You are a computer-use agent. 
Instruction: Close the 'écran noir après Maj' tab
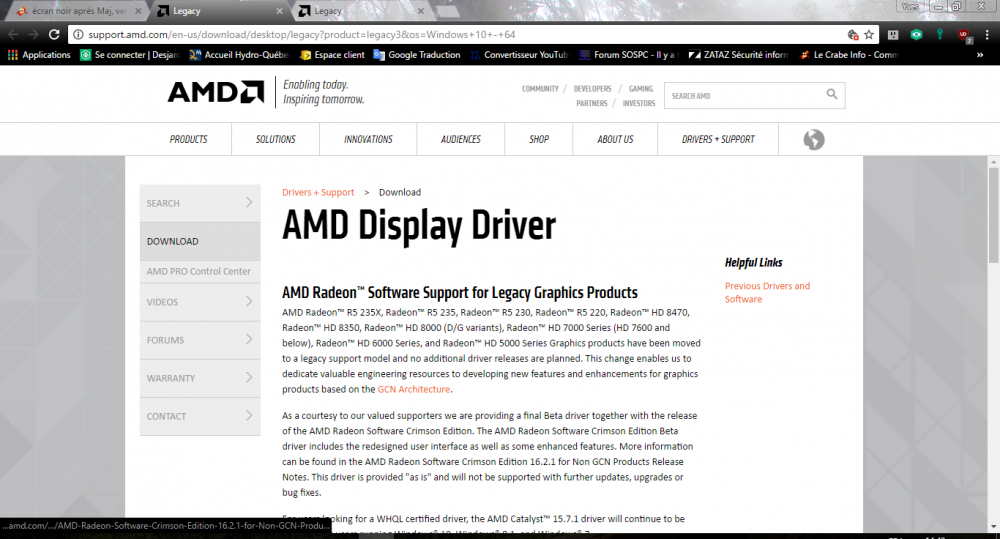point(138,11)
